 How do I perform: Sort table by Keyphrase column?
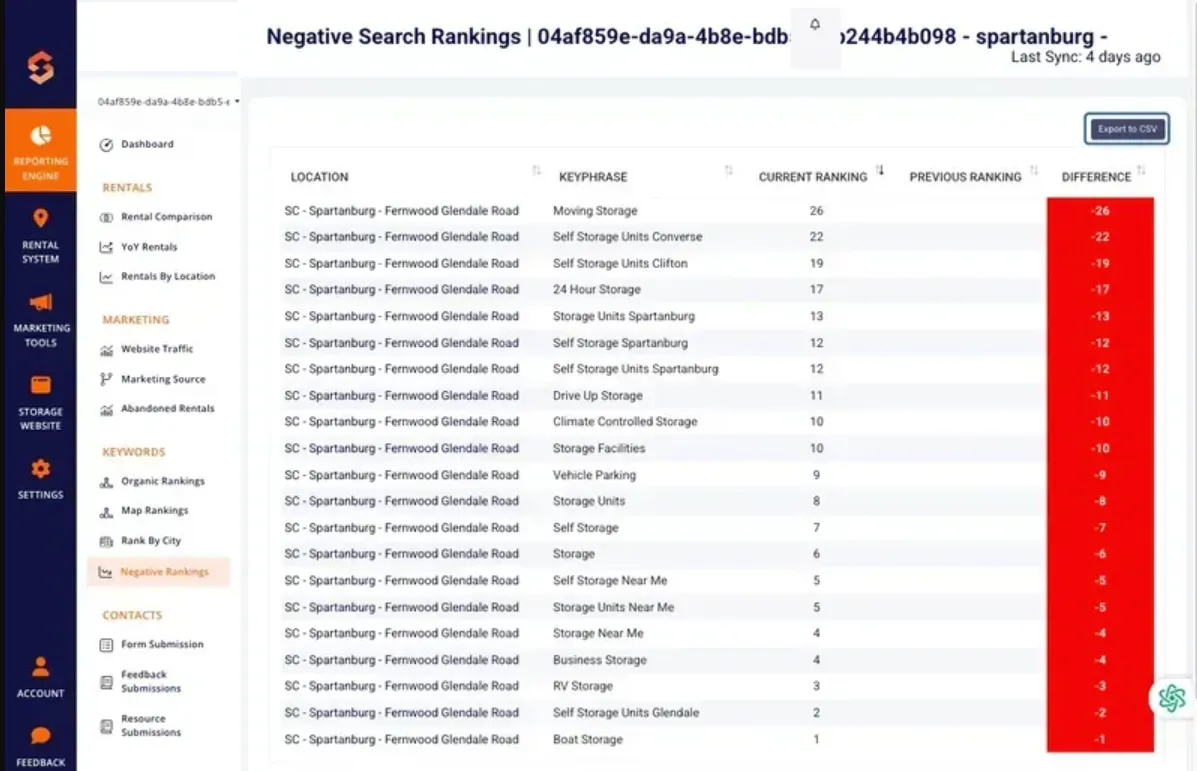point(728,170)
